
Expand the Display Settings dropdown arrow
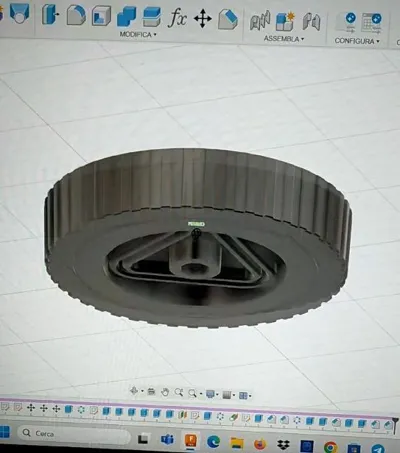(x=217, y=395)
